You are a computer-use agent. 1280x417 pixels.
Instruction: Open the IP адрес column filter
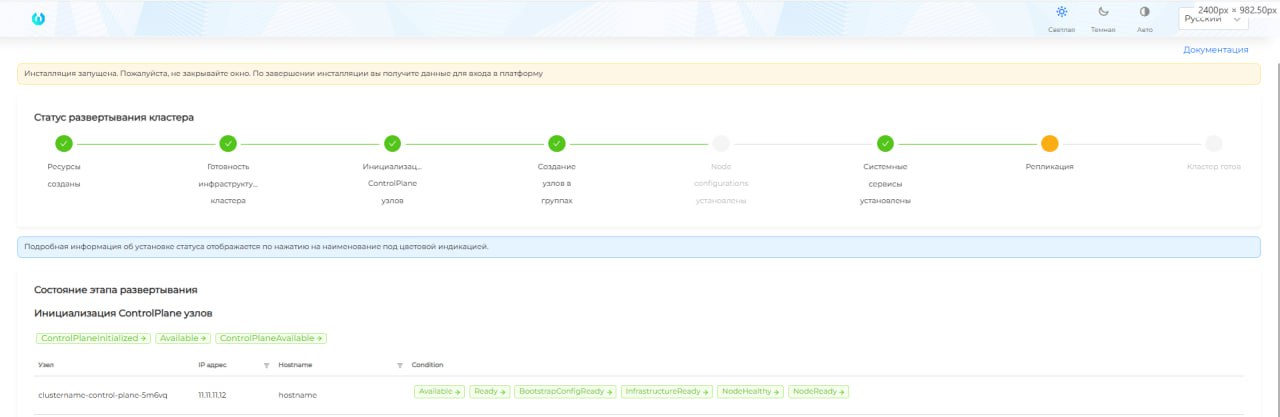tap(266, 365)
